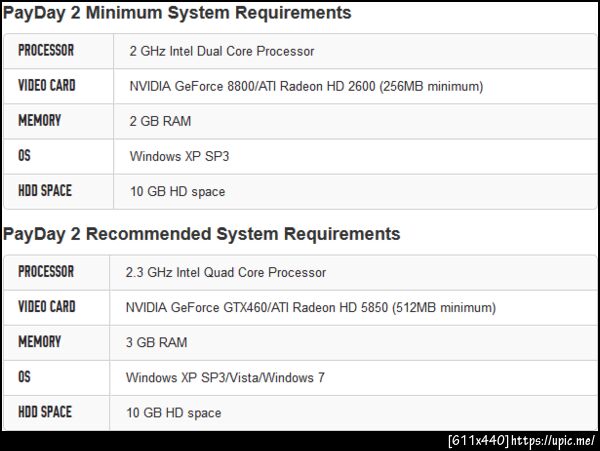The width and height of the screenshot is (600, 451).
Task: Click the 2 GHz Intel Dual Core Processor text
Action: tap(221, 51)
